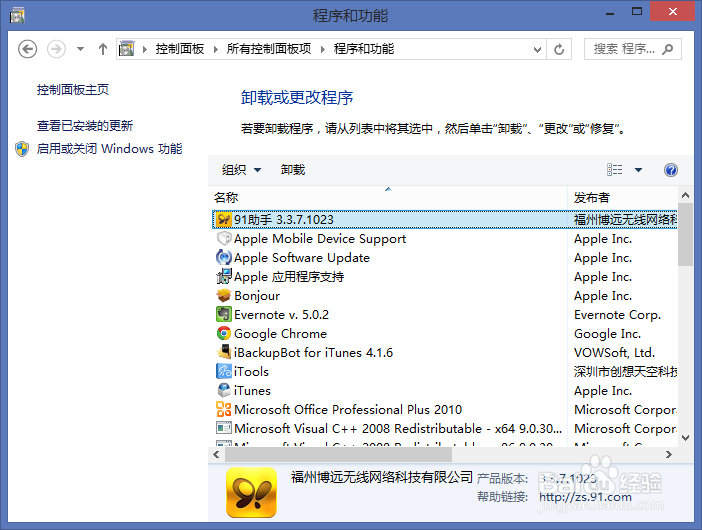Expand arrow after 控制面板 breadcrumb
The image size is (702, 530).
[x=216, y=49]
